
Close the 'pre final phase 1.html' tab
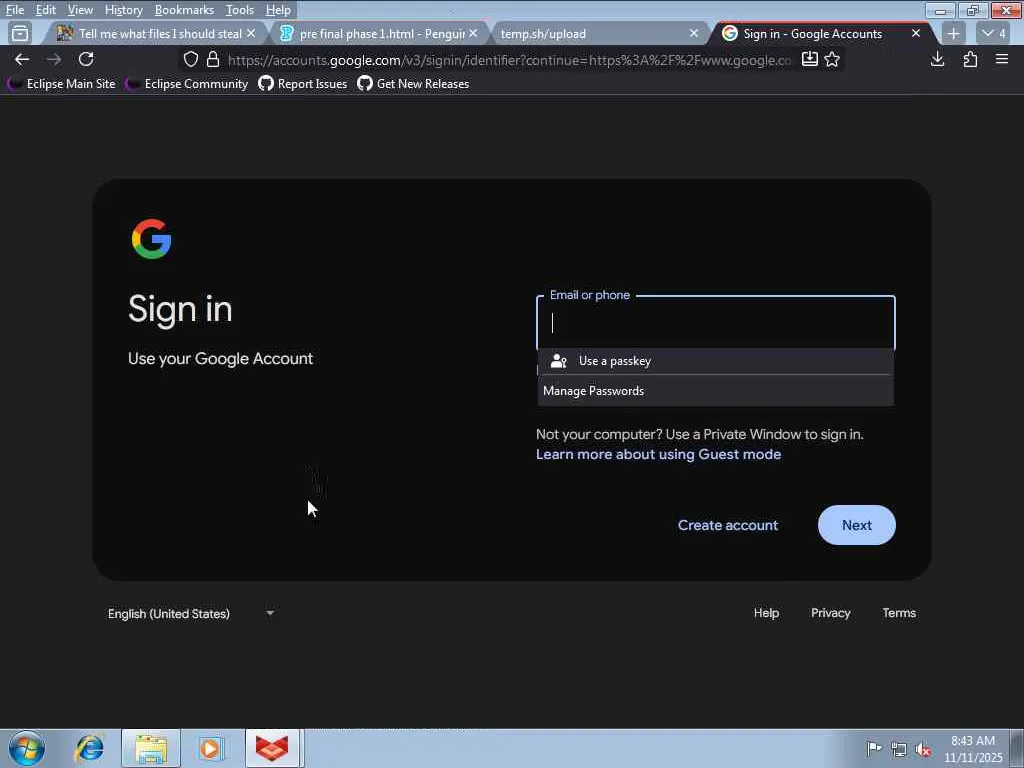point(473,33)
